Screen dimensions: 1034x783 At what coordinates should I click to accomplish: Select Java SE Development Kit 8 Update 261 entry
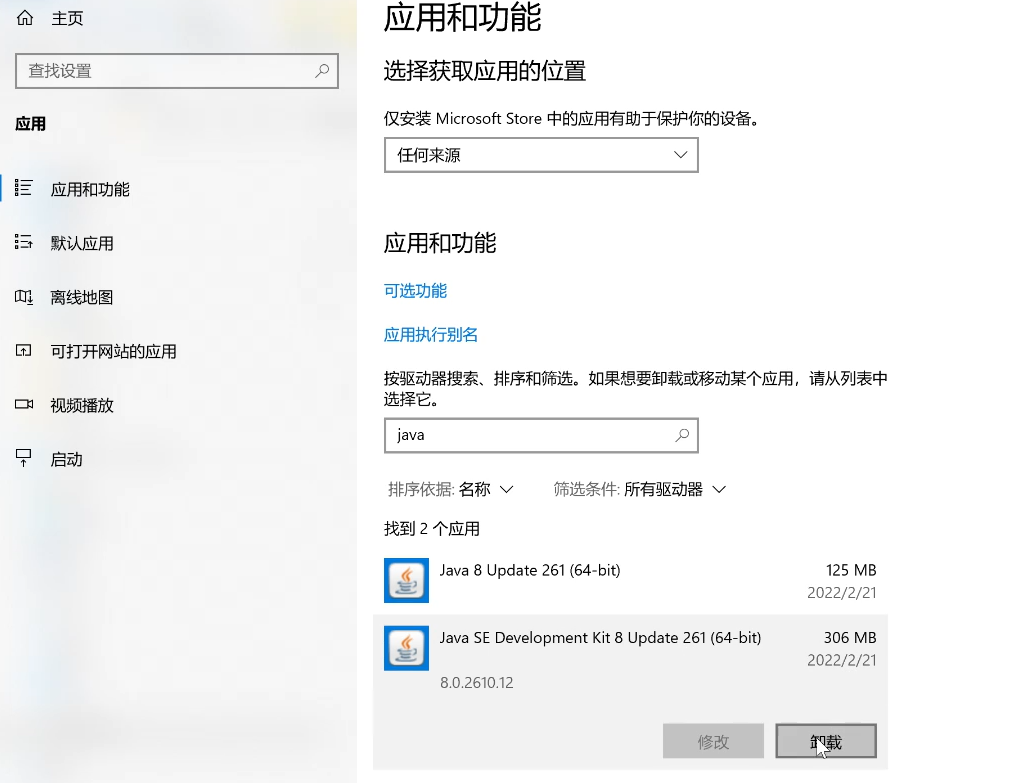(x=630, y=692)
